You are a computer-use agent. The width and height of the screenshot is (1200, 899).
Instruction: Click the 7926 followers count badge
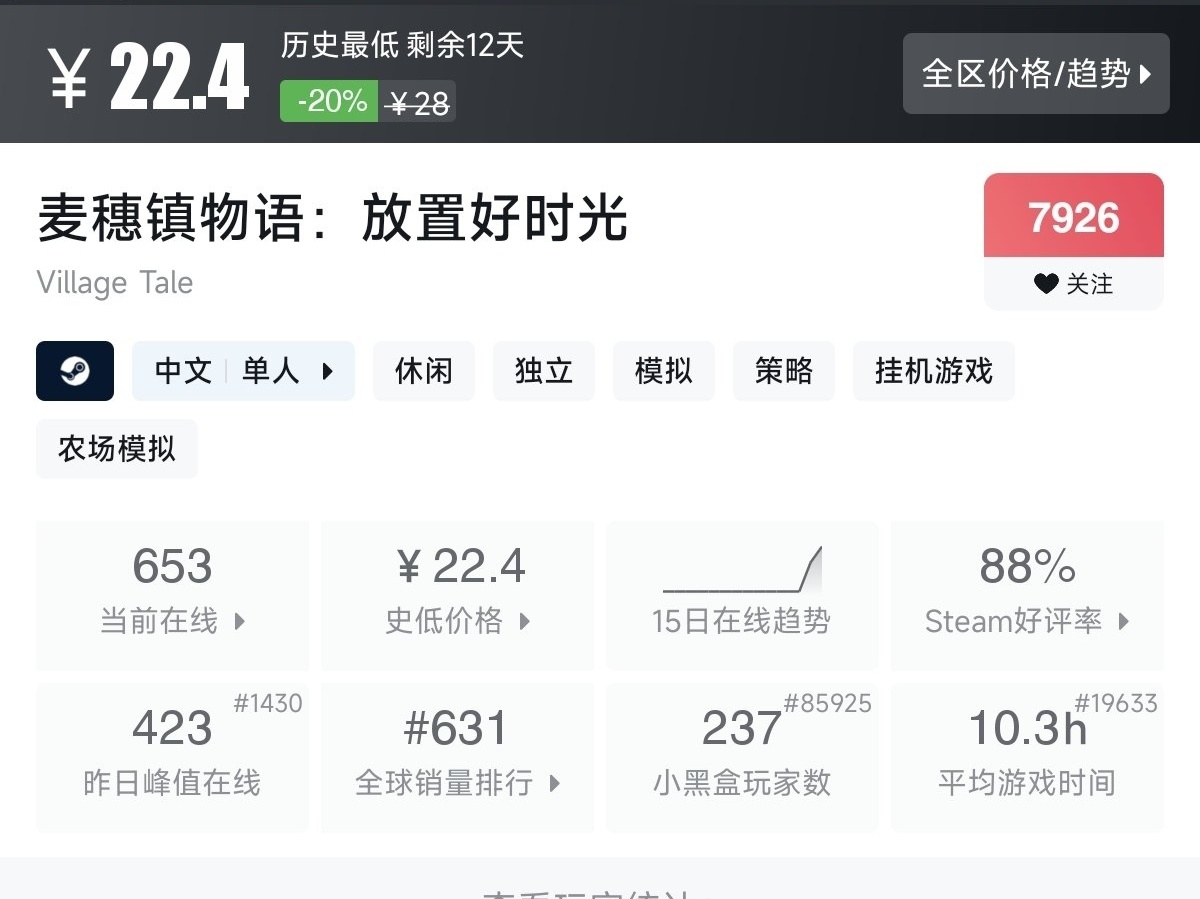[x=1074, y=217]
